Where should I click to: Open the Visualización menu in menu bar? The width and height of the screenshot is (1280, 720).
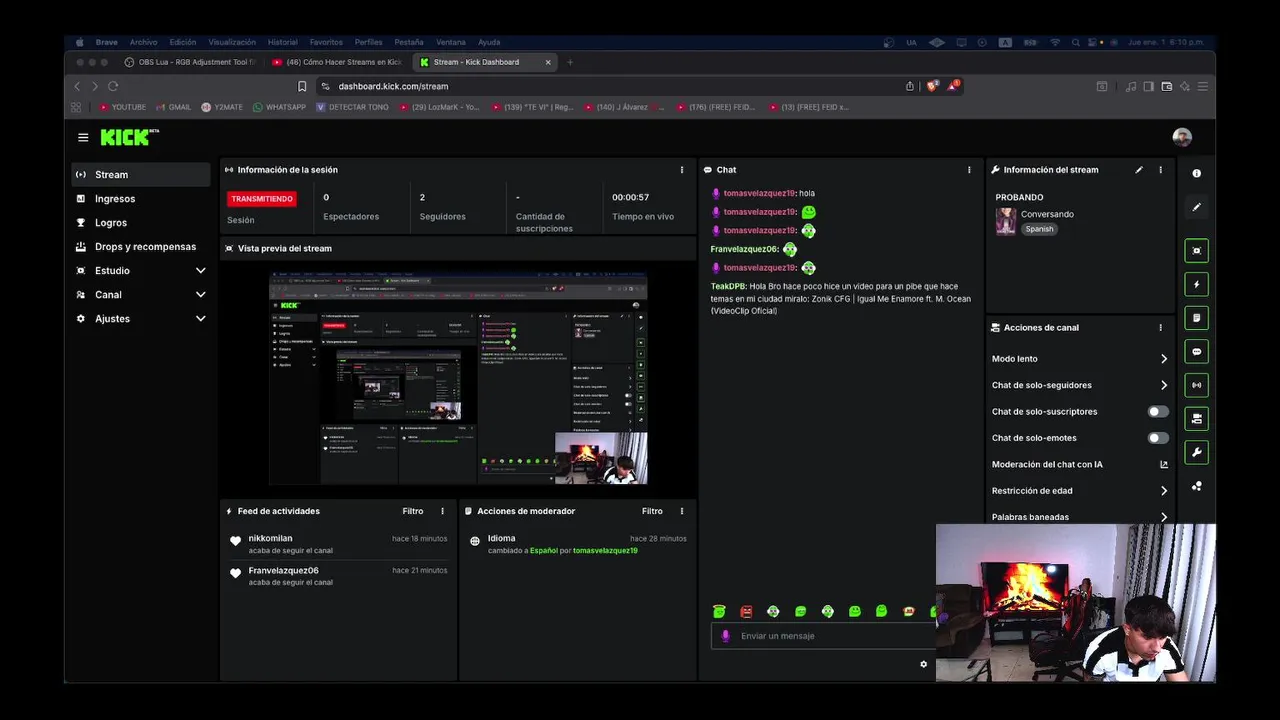(x=232, y=42)
